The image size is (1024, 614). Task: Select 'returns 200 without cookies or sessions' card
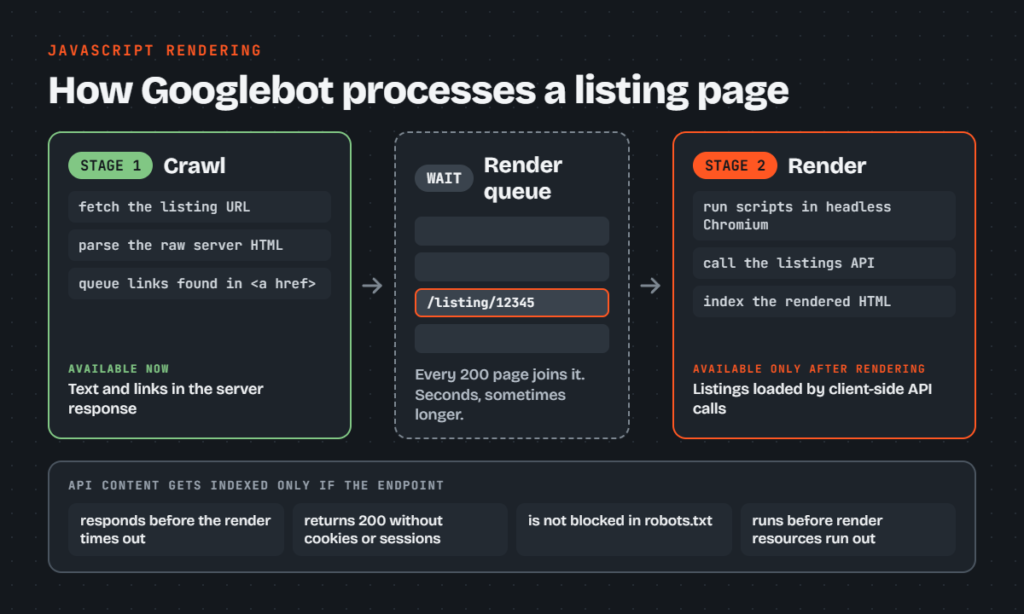[400, 529]
